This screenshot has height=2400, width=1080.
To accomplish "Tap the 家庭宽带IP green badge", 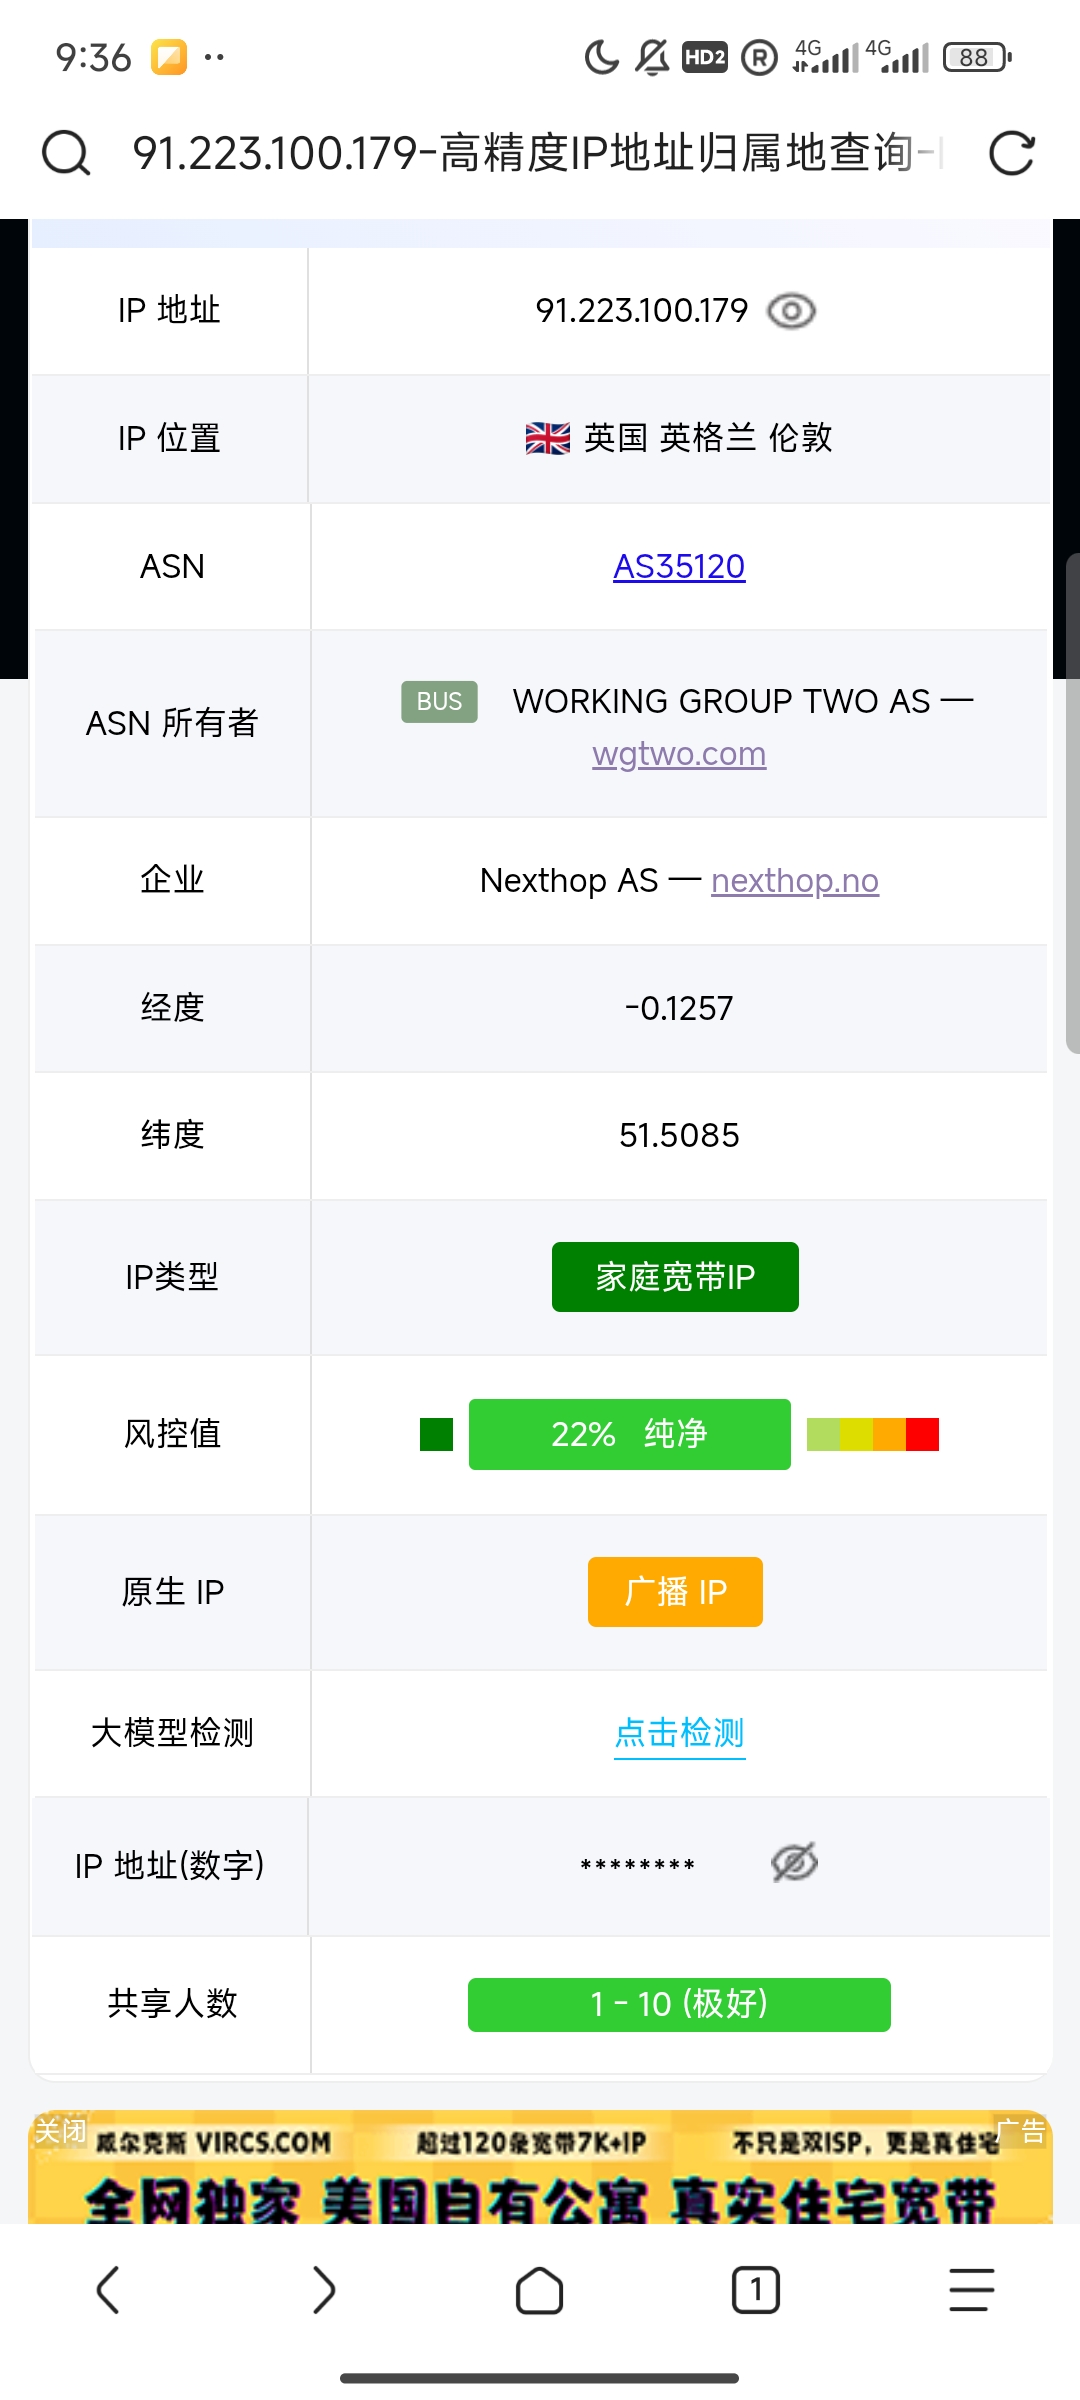I will tap(674, 1276).
